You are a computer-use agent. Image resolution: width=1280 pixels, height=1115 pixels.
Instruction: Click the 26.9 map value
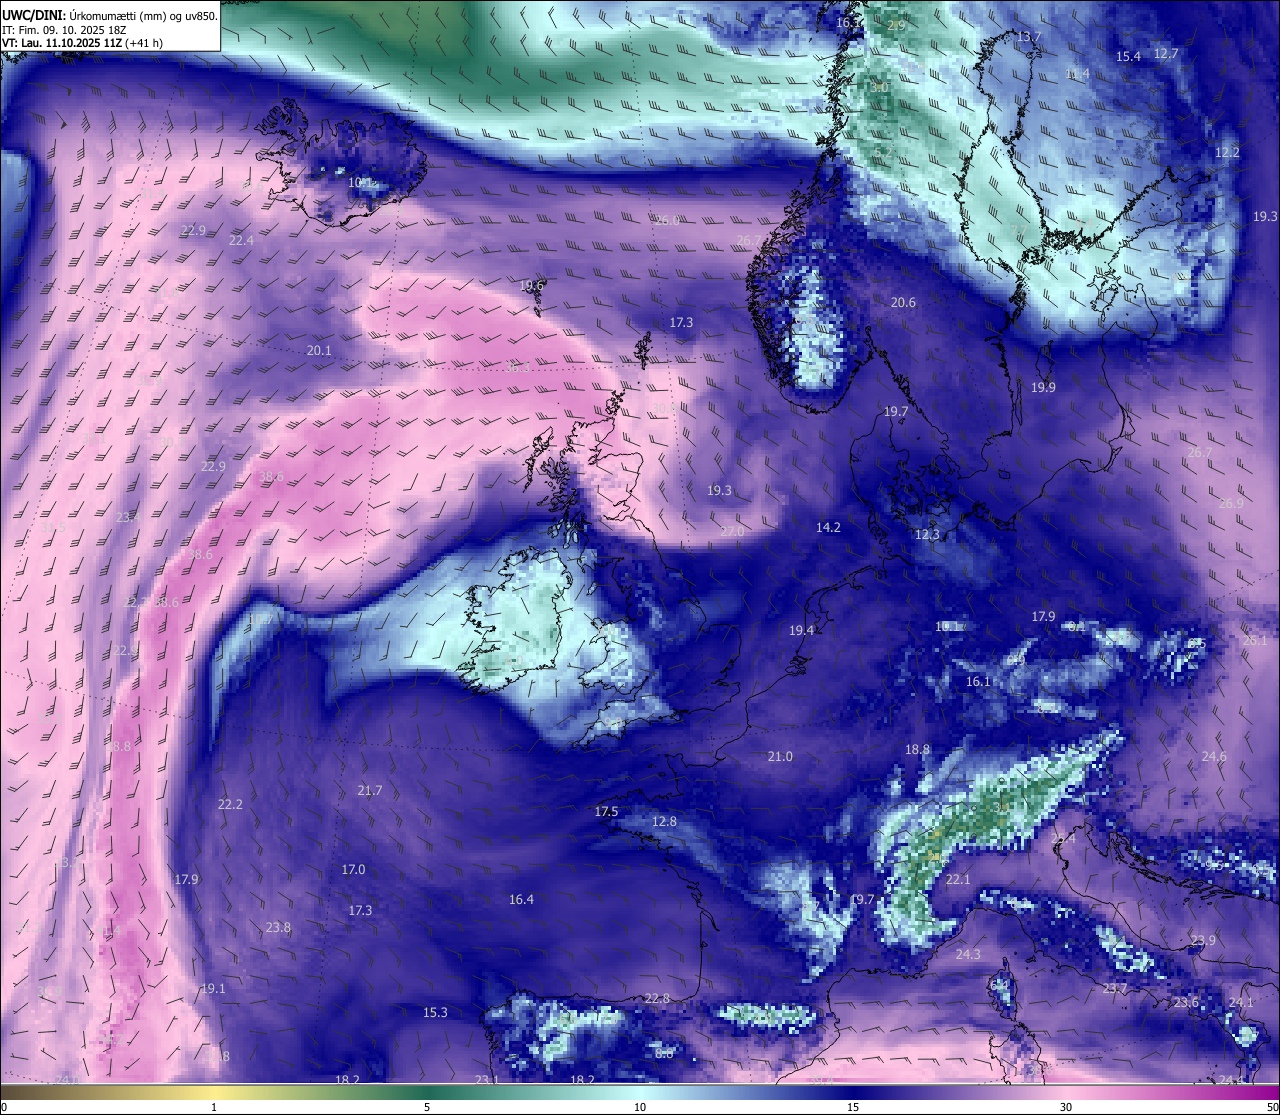pyautogui.click(x=1231, y=503)
